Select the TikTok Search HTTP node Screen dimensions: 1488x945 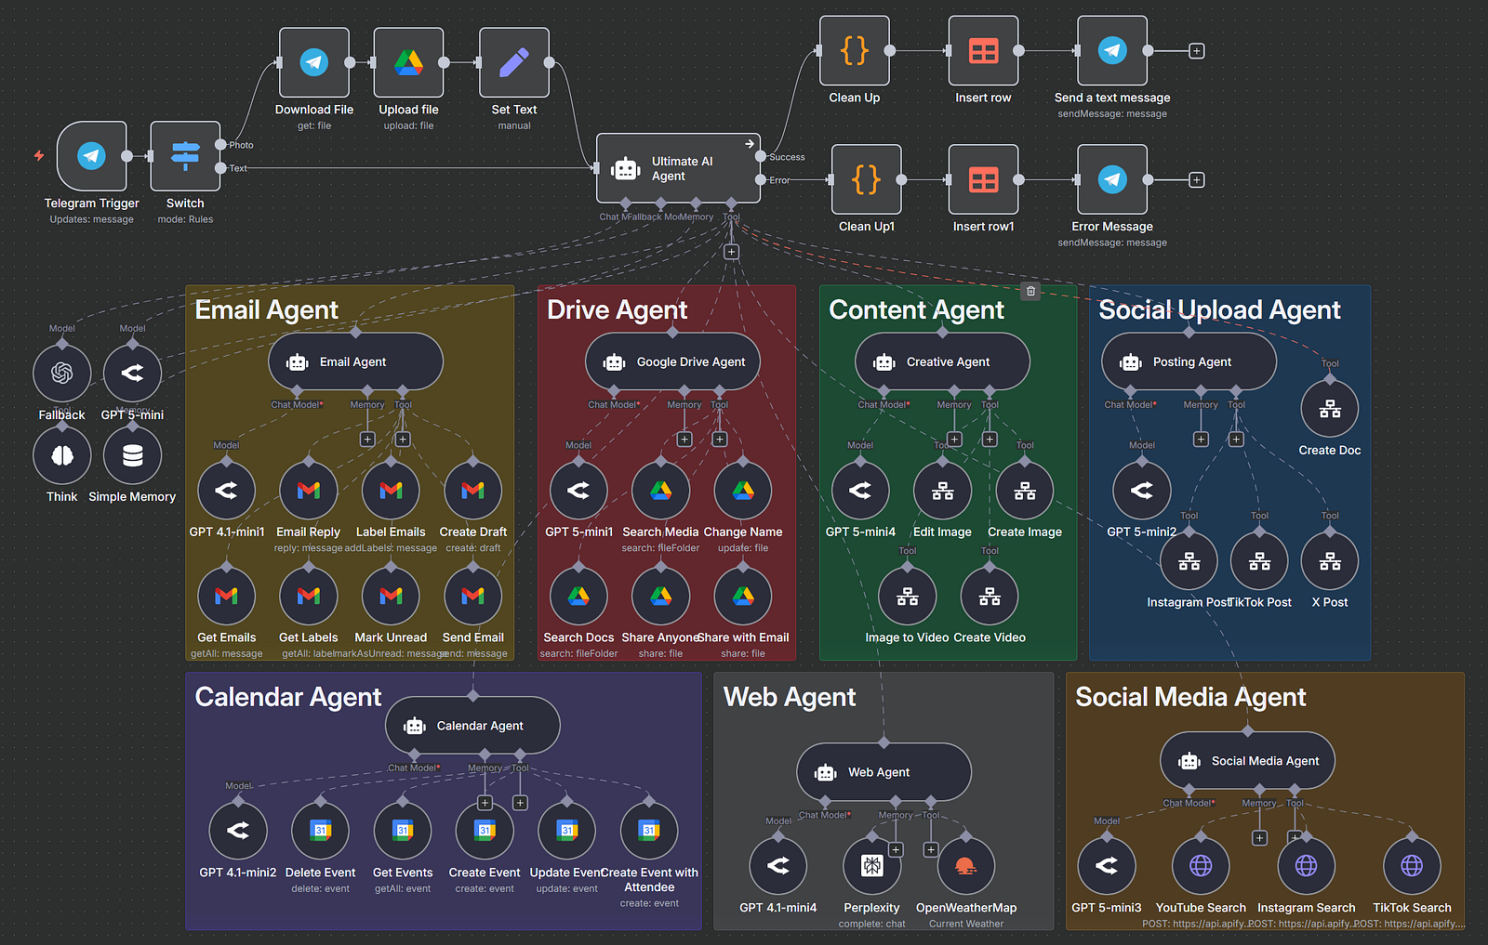[1412, 866]
